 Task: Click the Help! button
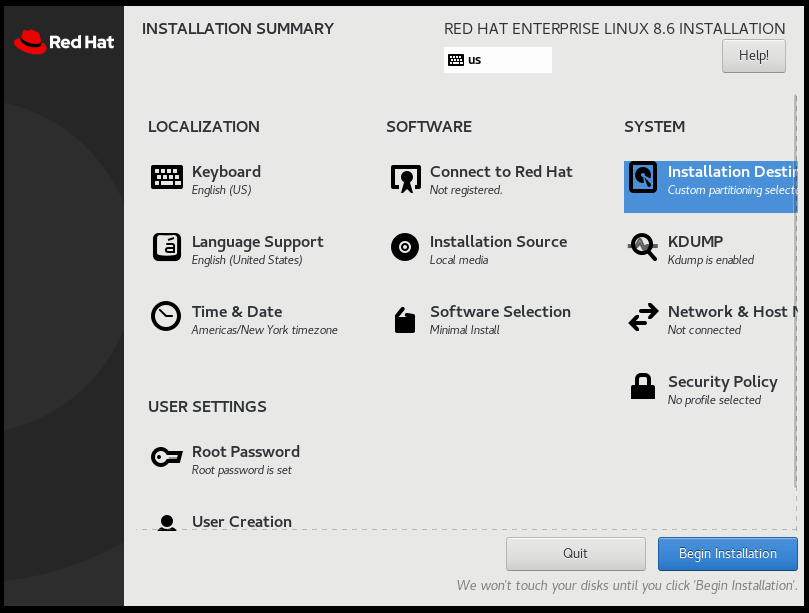pos(754,56)
